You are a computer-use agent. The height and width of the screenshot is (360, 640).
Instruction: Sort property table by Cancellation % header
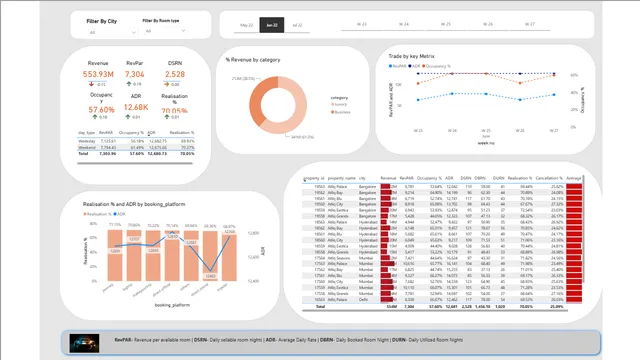click(549, 178)
